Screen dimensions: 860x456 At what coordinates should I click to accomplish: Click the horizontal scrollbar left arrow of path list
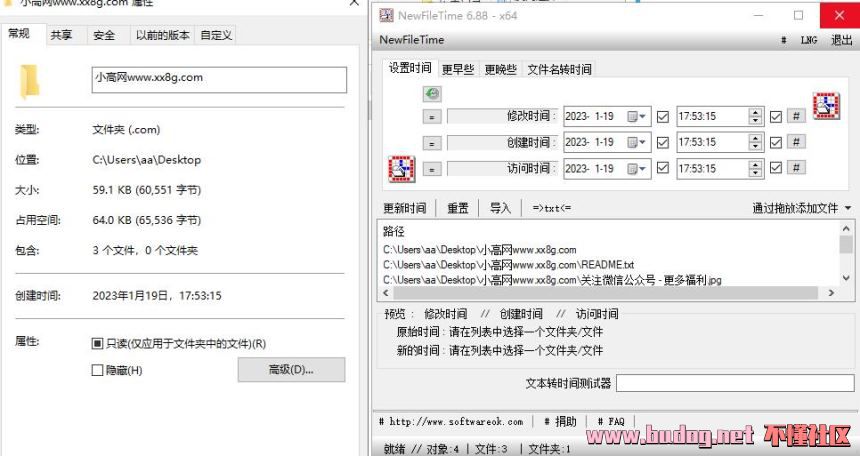[385, 293]
